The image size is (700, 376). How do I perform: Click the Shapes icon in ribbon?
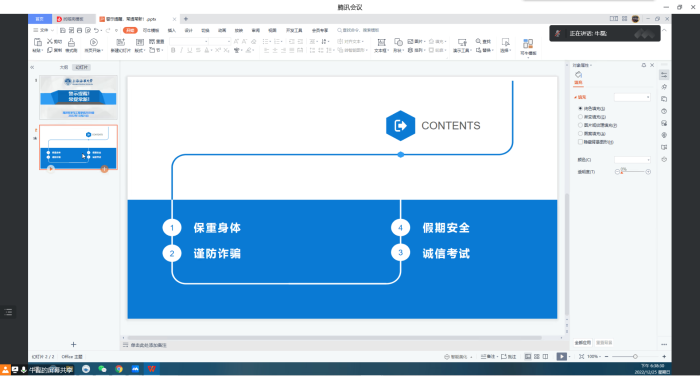pos(398,42)
